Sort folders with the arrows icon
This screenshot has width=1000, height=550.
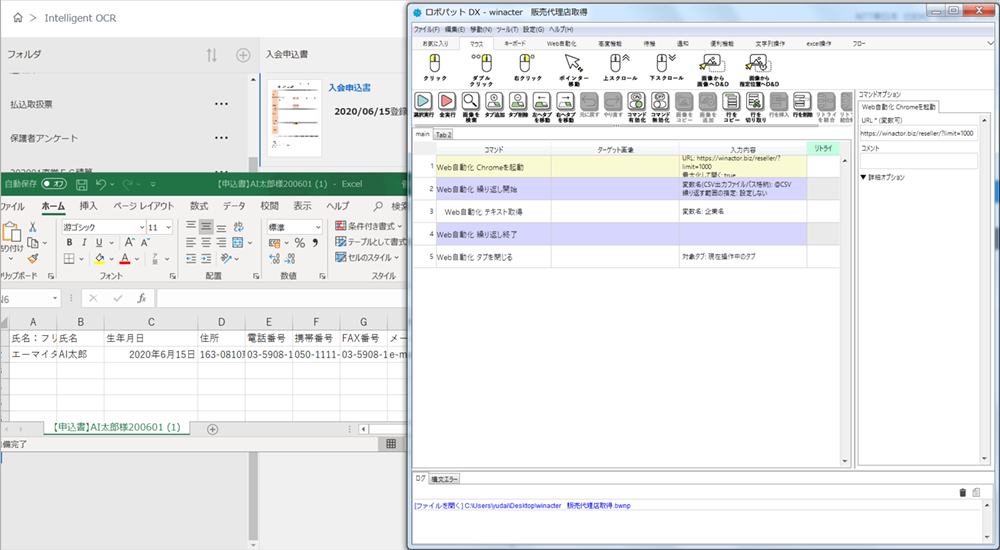pos(212,56)
